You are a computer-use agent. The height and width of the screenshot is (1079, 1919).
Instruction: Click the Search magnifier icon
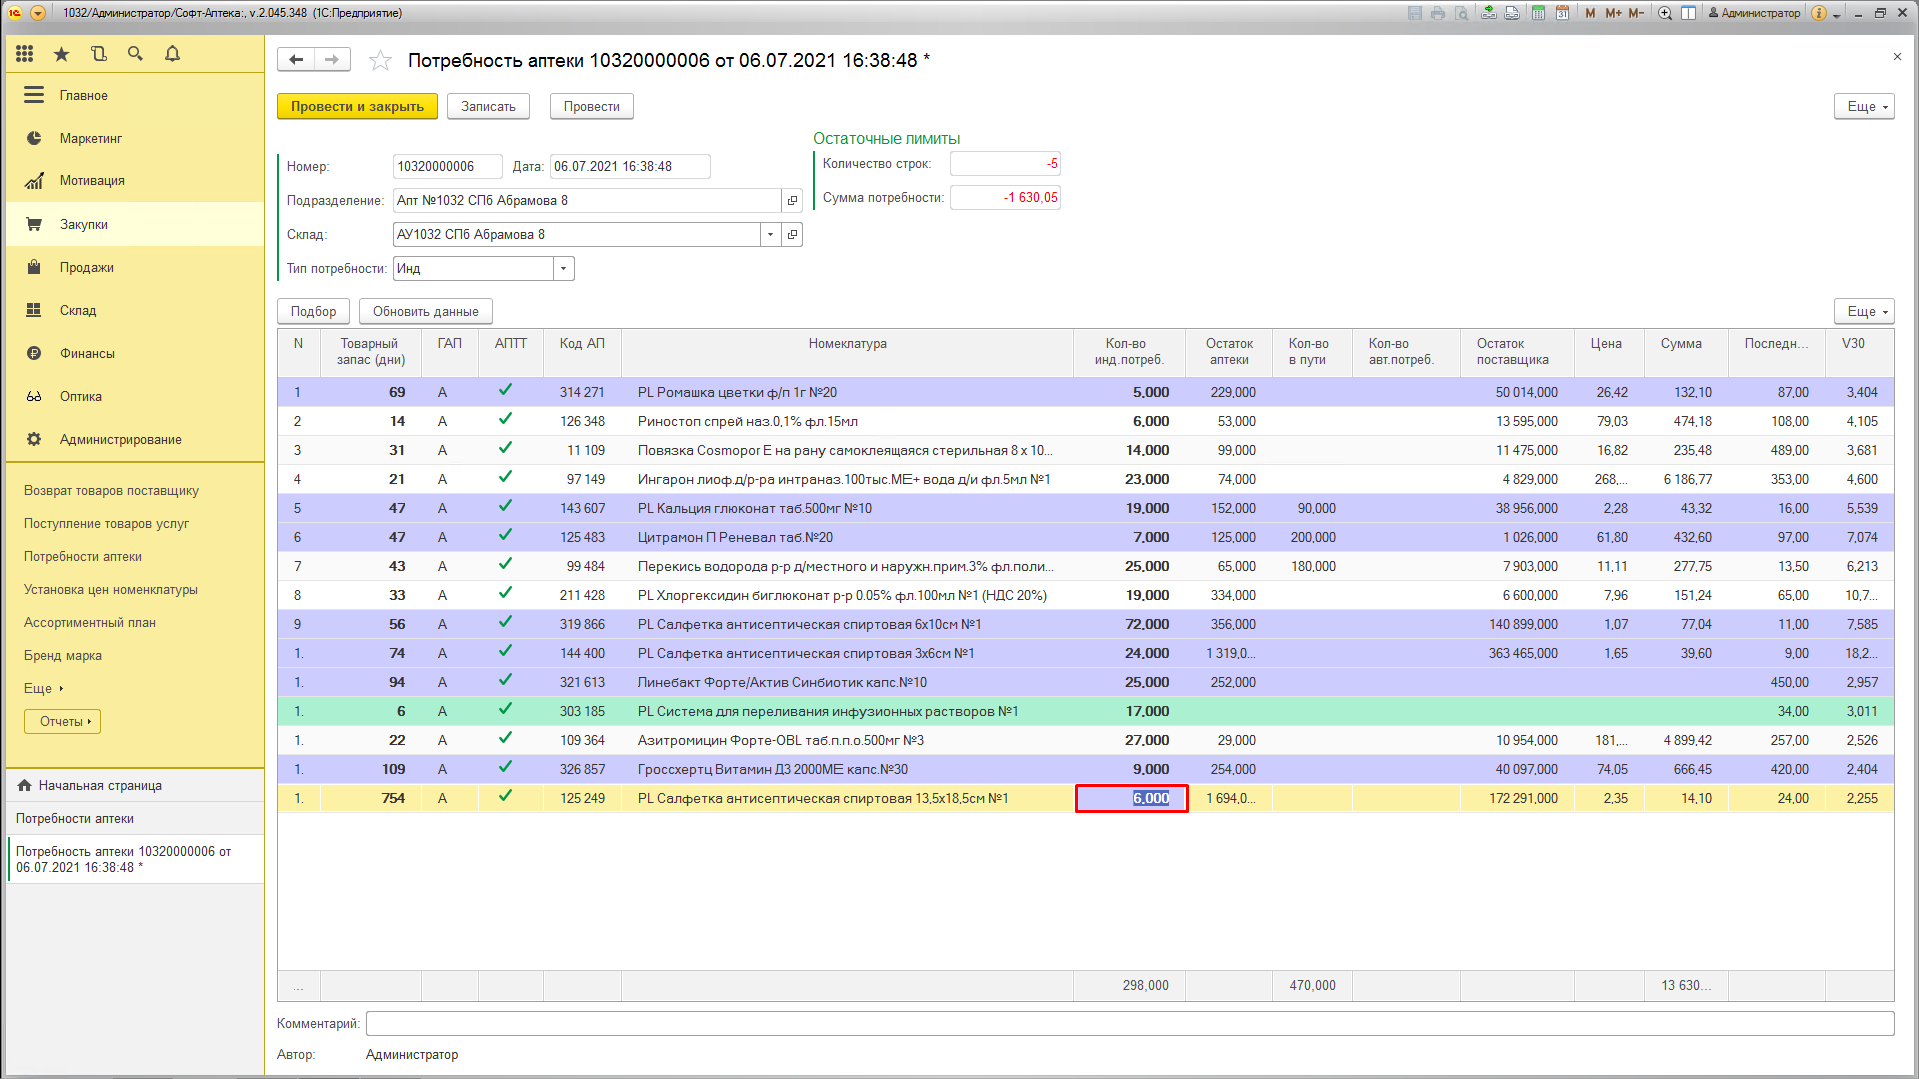135,54
